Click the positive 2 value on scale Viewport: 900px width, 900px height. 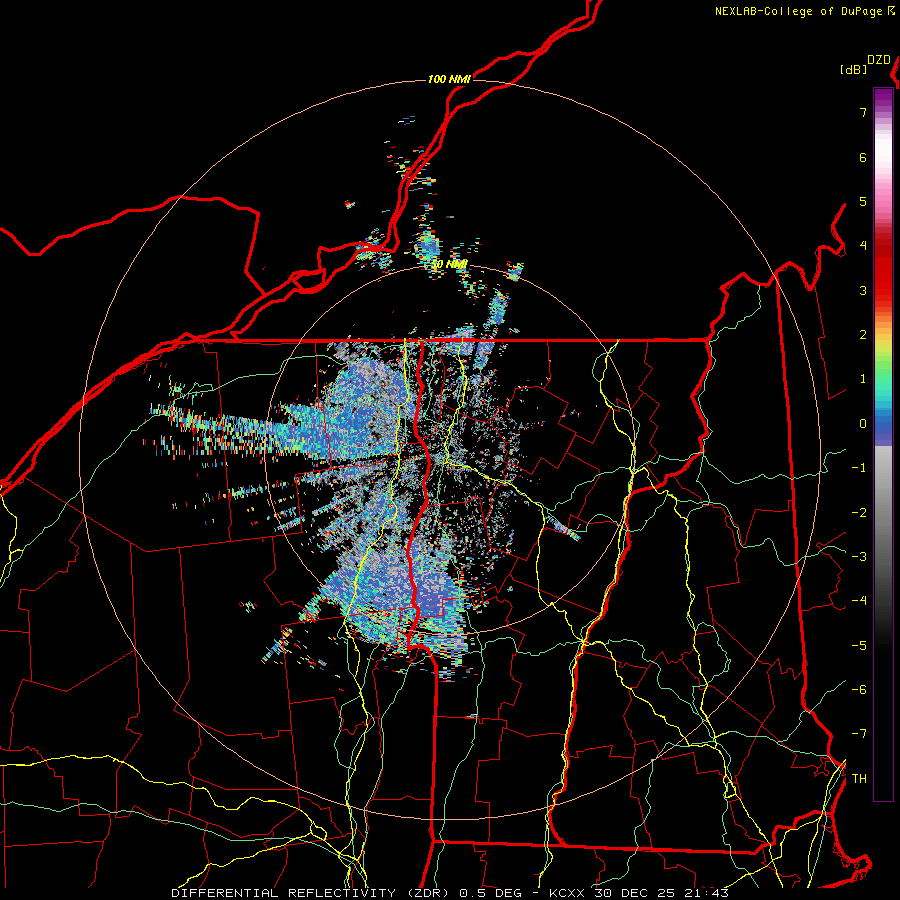coord(863,335)
